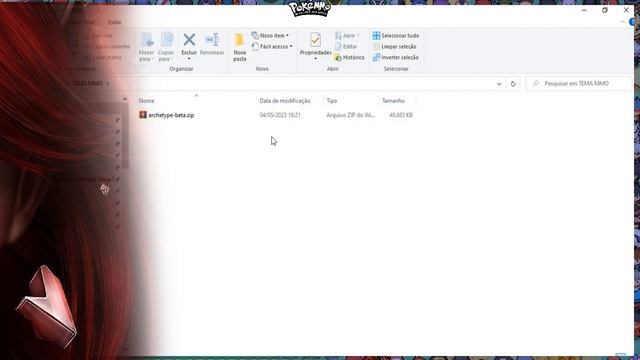Click the navigation pane scroll-up arrow
Viewport: 640px width, 360px height.
tap(125, 99)
